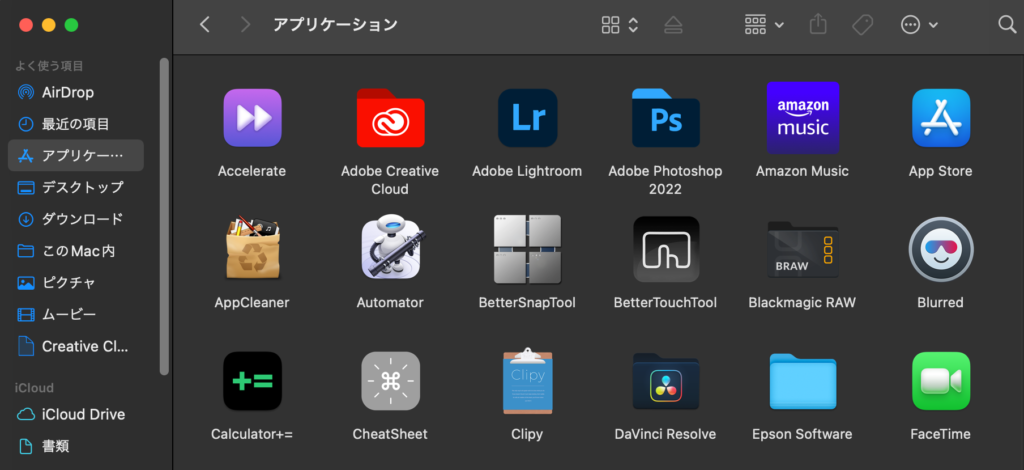Select アプリケーション in the sidebar

(76, 155)
